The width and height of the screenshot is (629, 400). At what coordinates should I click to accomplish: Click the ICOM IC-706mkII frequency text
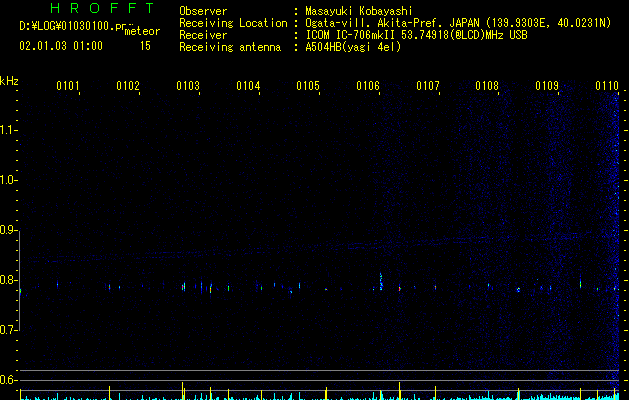coord(416,35)
